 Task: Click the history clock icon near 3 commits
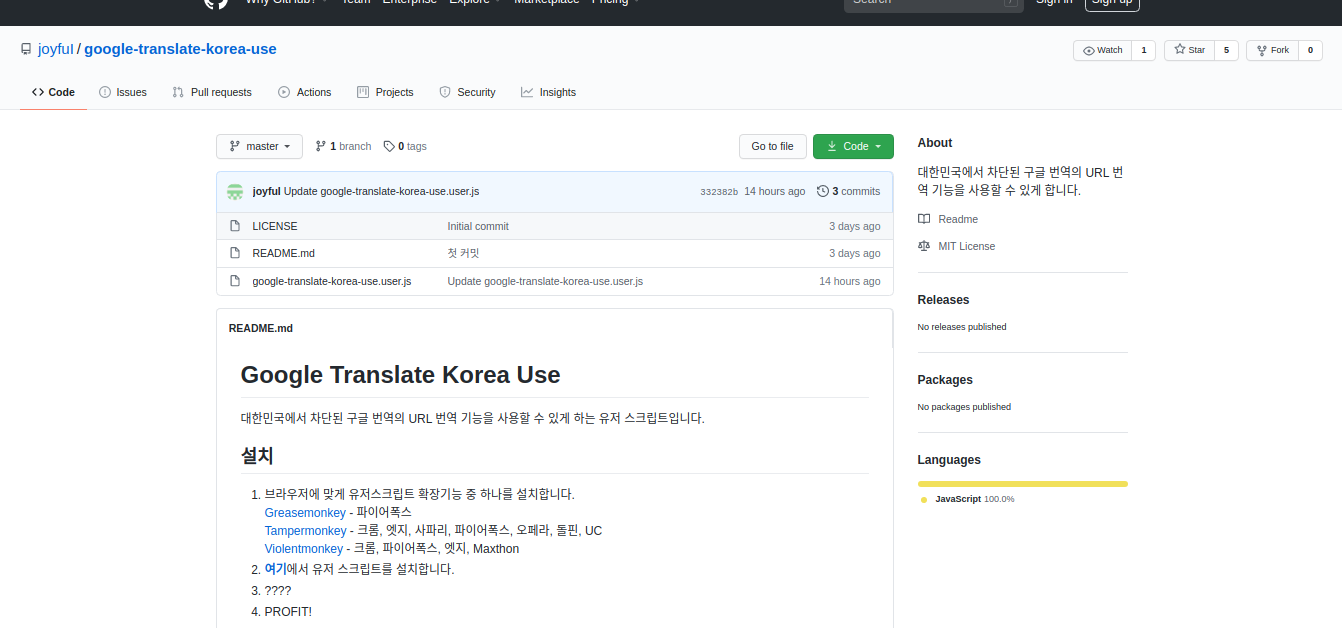coord(822,191)
